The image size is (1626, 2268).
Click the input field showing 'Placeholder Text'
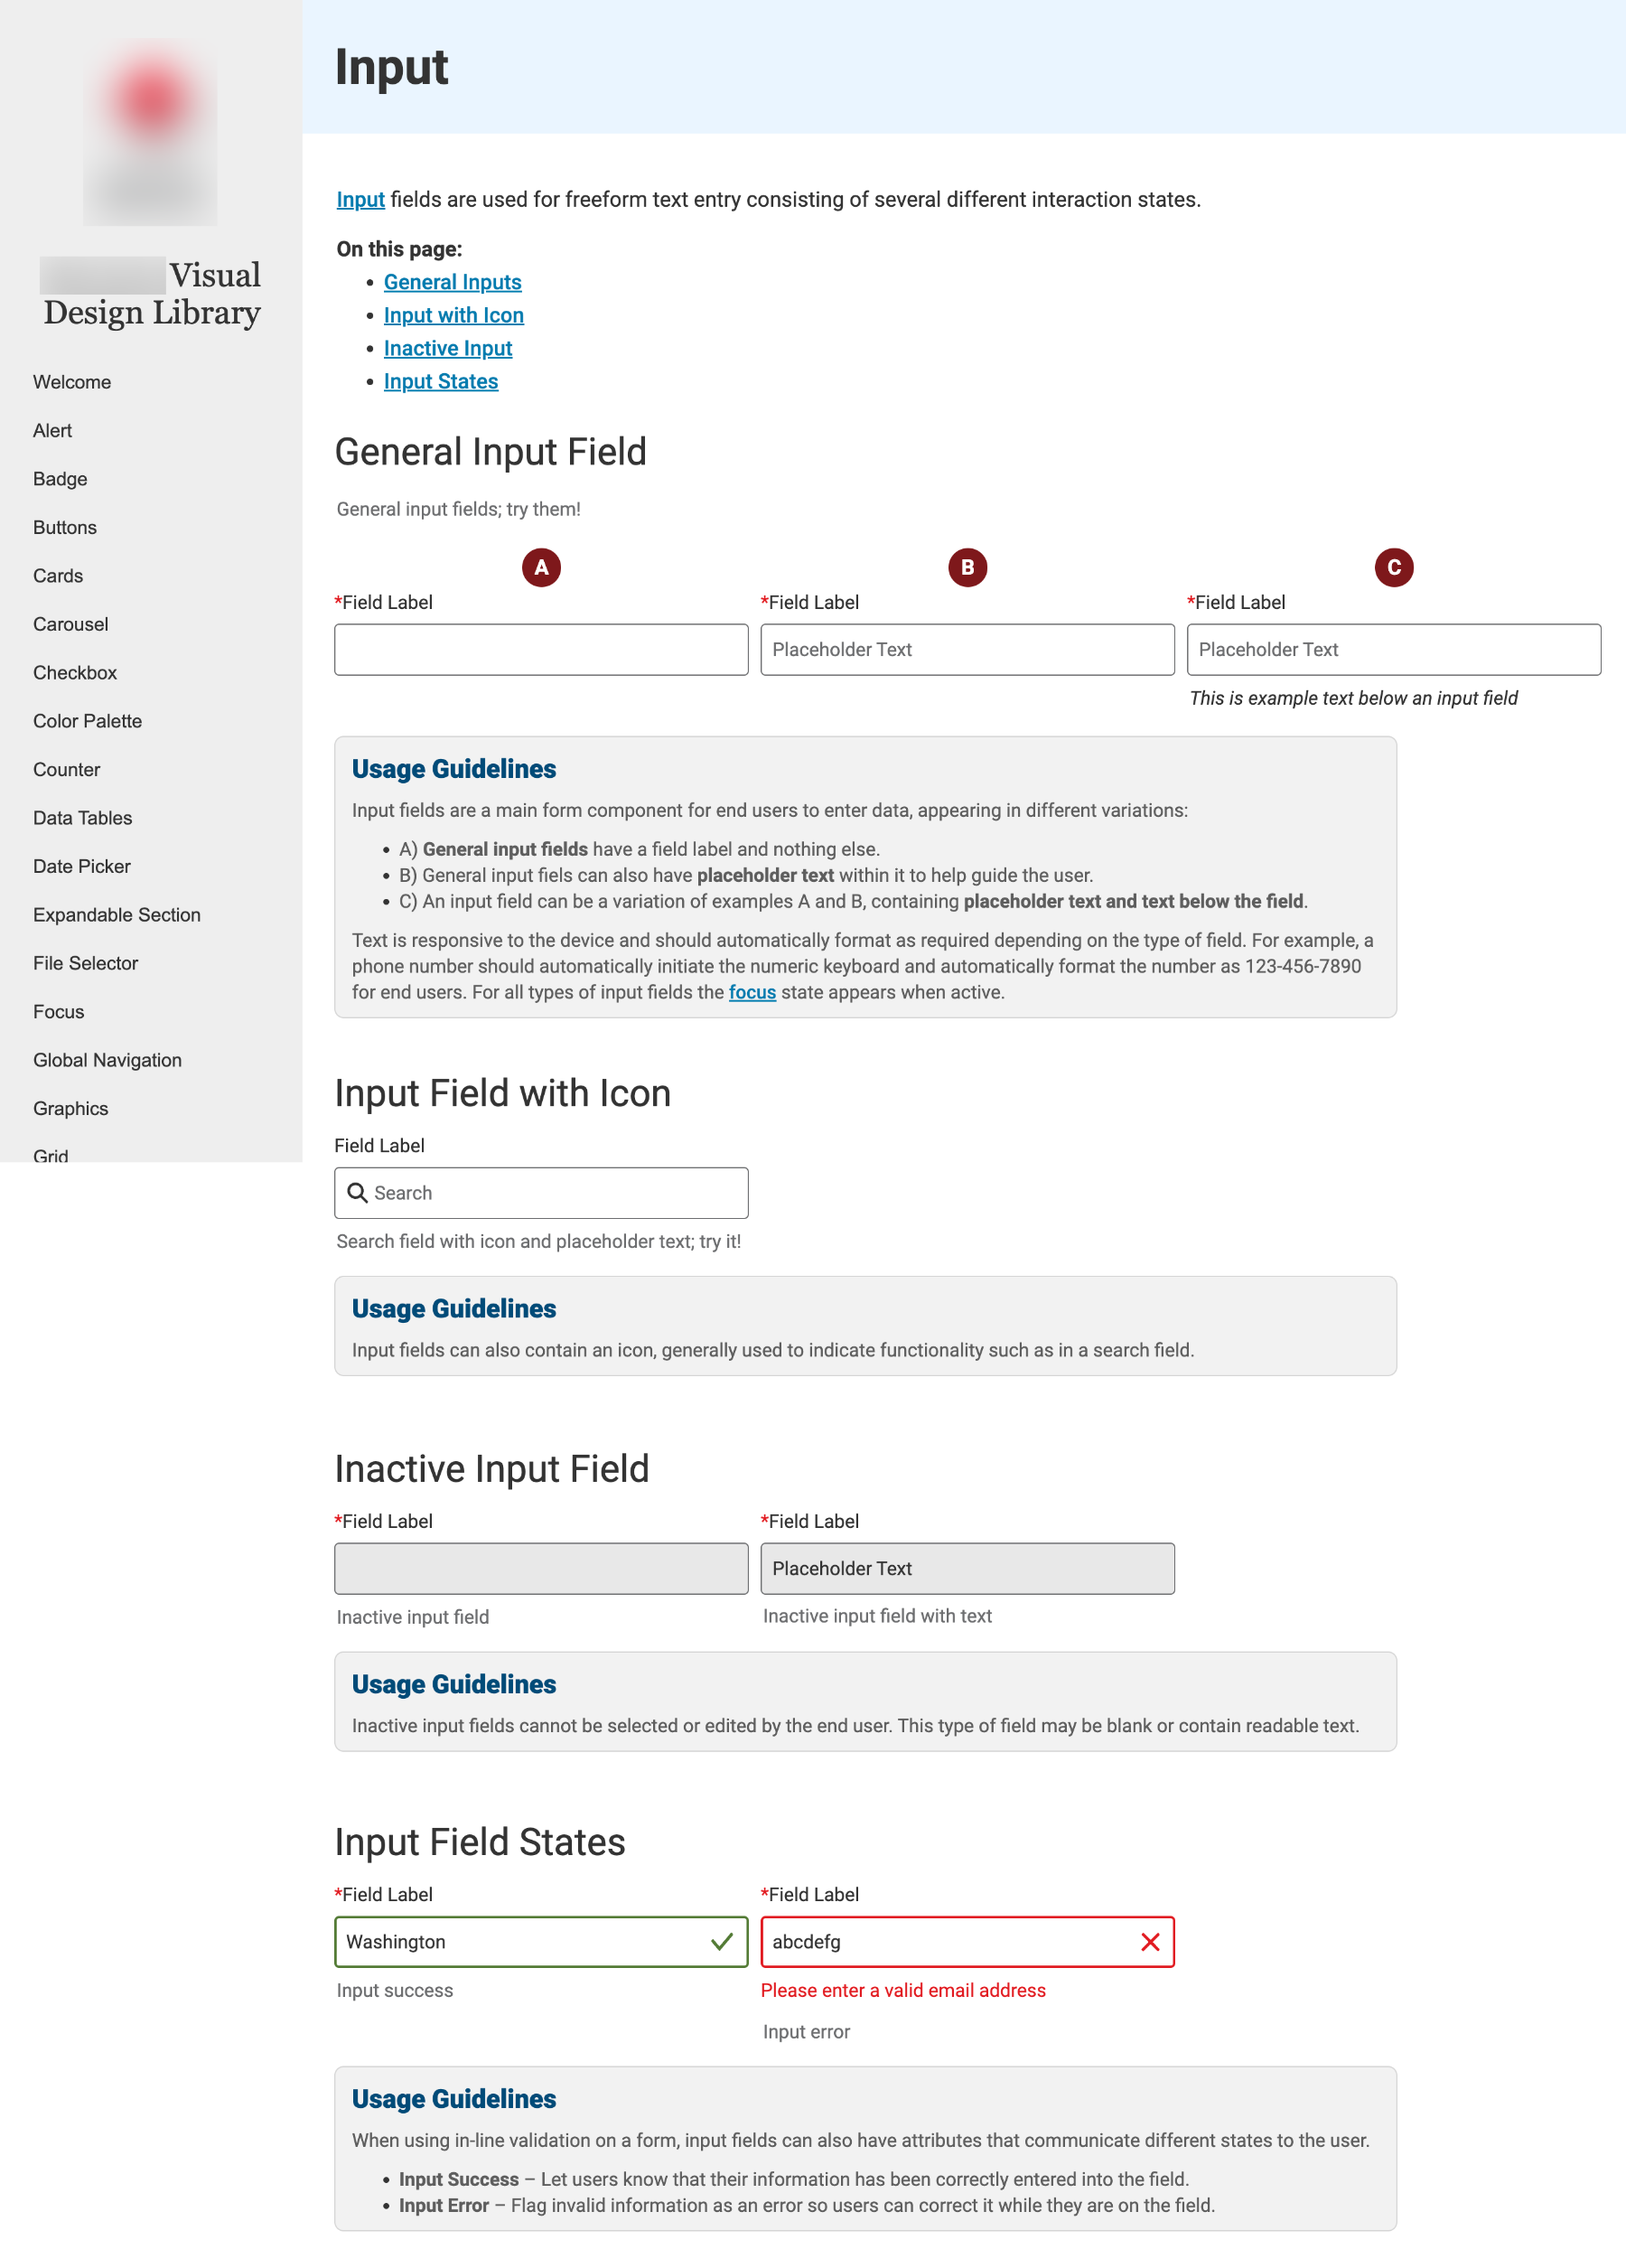point(966,649)
